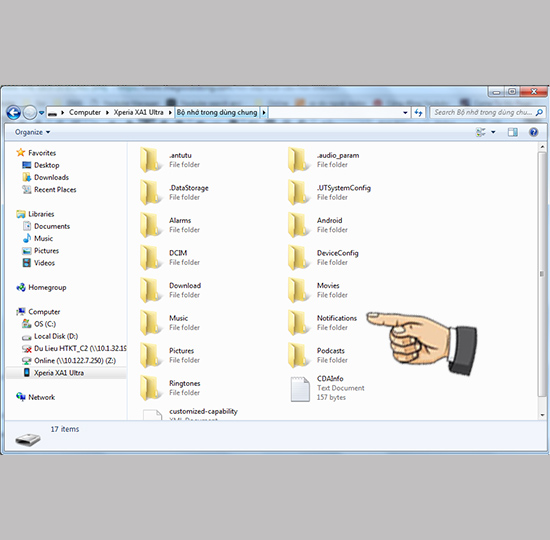Select the CDAInfo text document icon
Image resolution: width=550 pixels, height=540 pixels.
[x=300, y=389]
